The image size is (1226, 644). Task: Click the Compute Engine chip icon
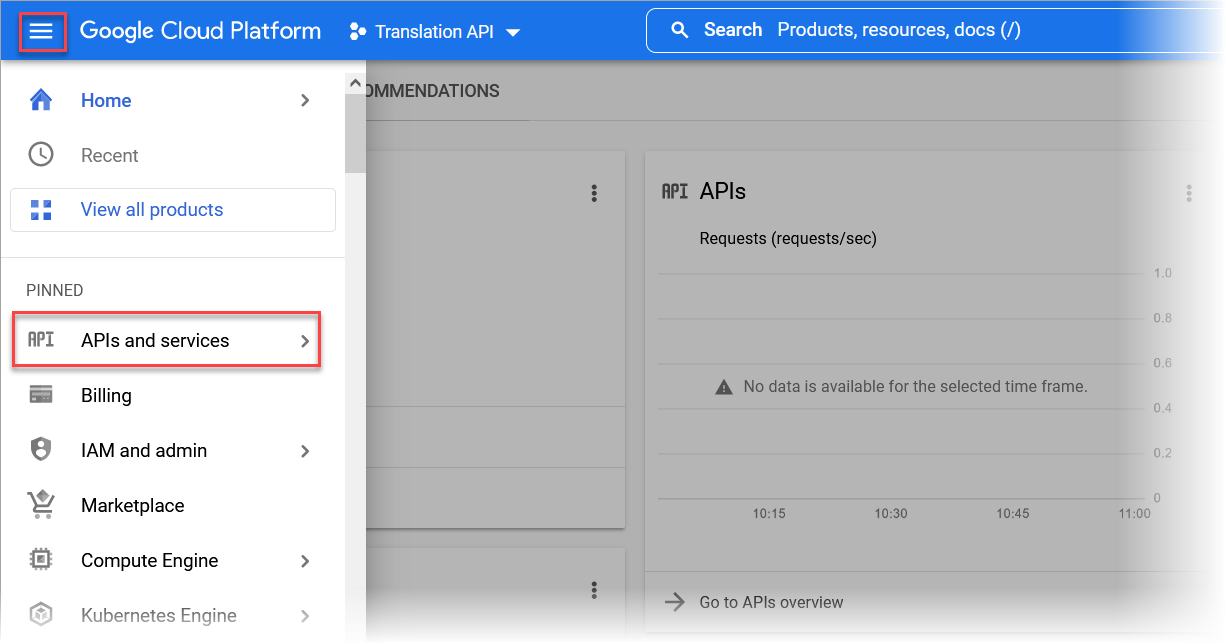tap(41, 560)
